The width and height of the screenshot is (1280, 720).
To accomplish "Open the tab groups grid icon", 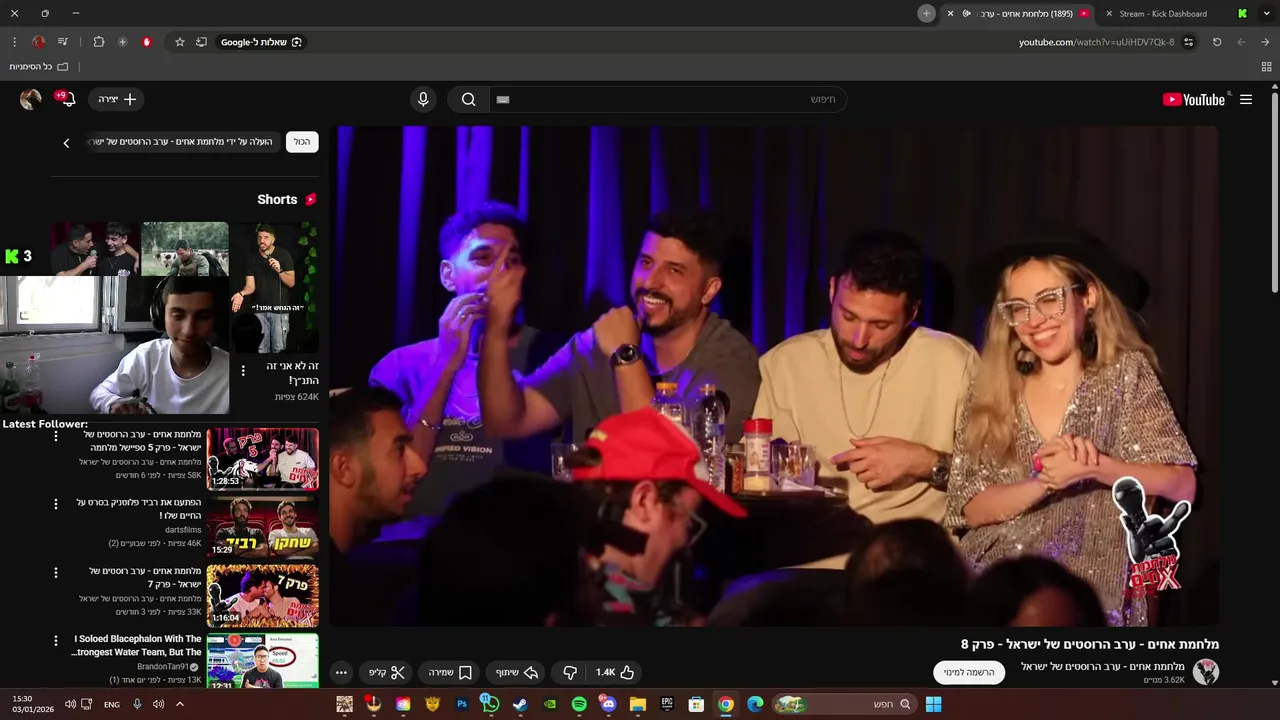I will coord(1266,66).
